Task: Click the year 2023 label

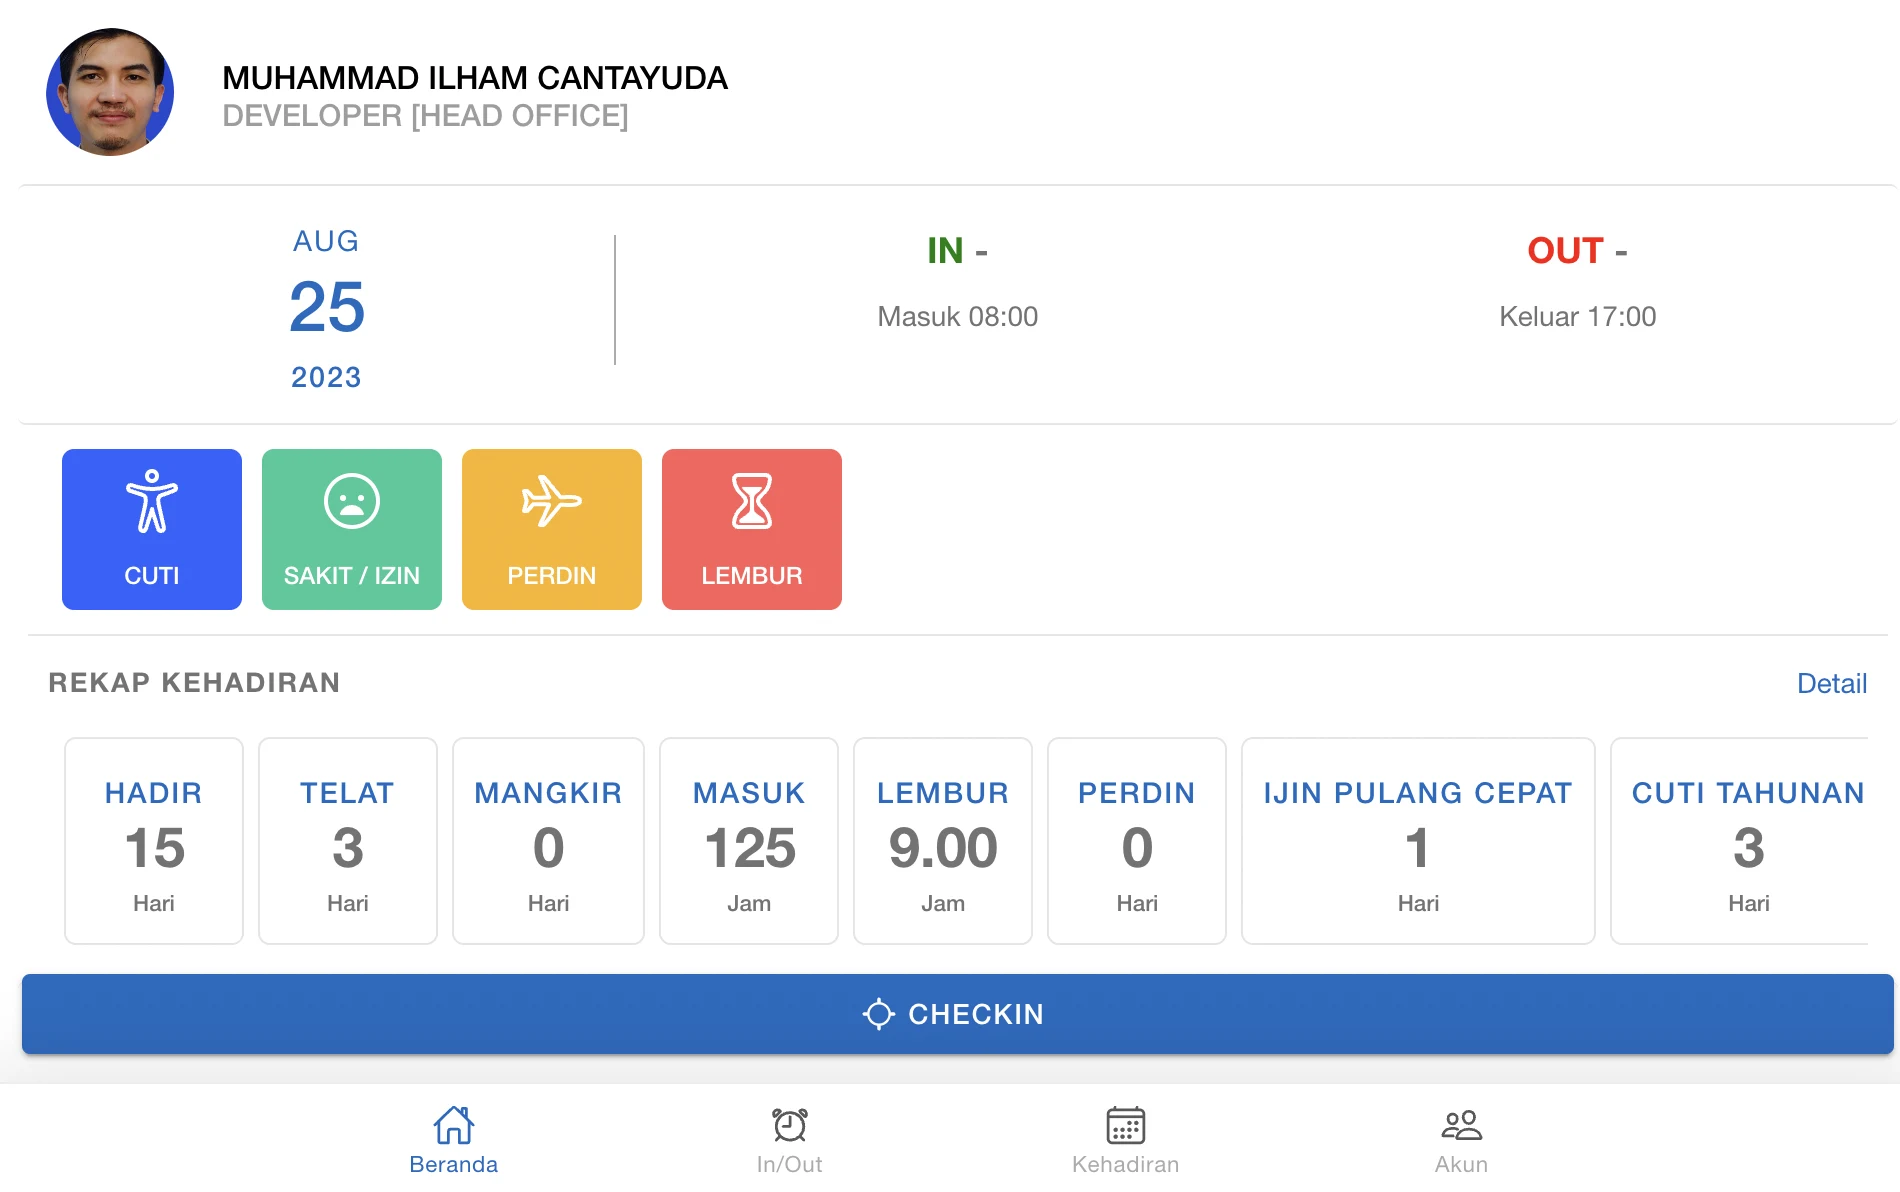Action: (x=326, y=377)
